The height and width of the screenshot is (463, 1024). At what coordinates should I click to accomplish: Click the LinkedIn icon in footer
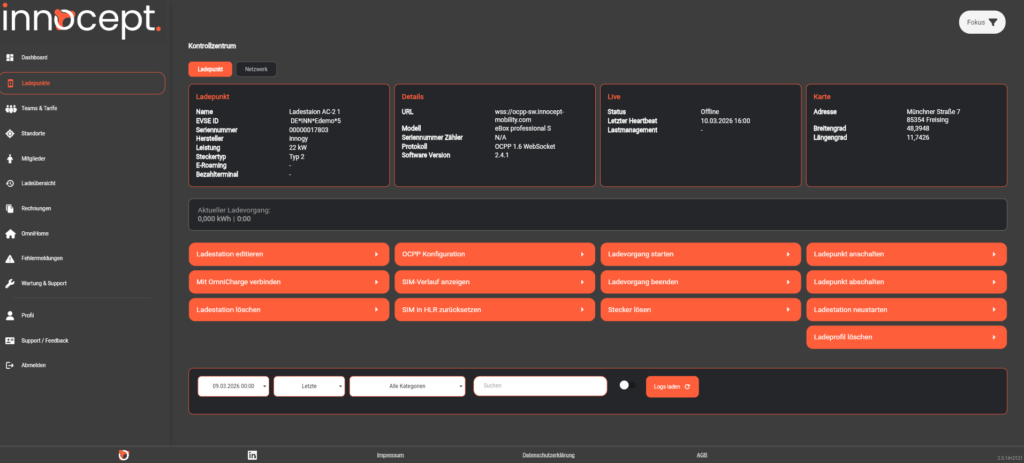[x=252, y=455]
